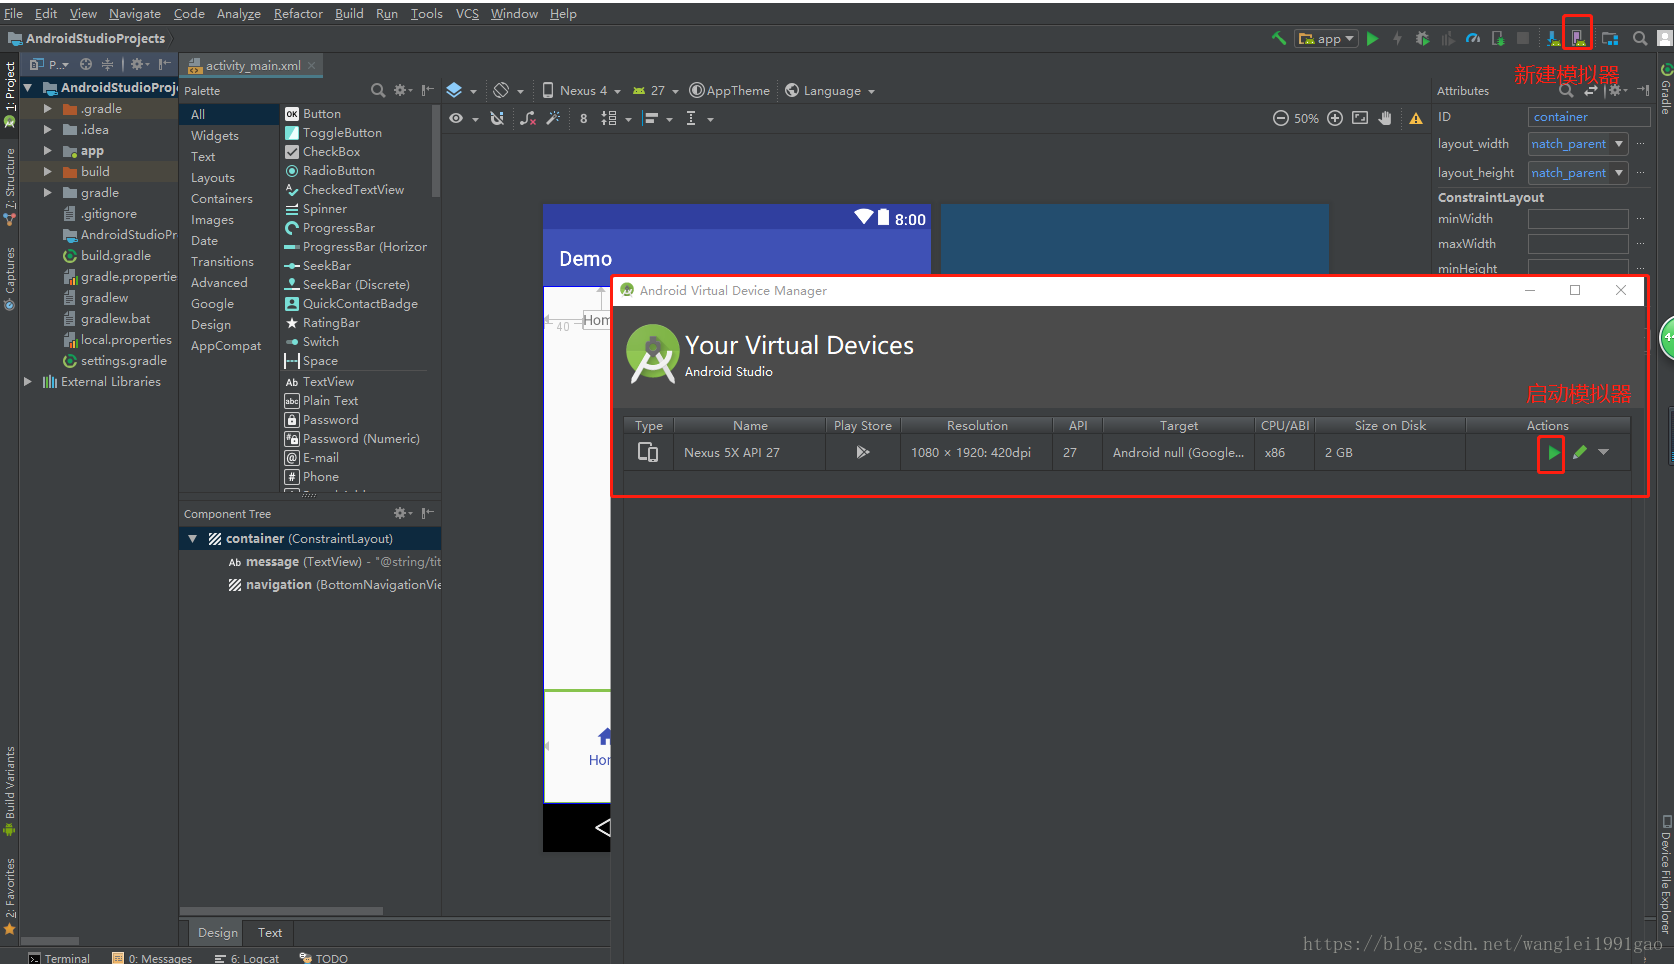The image size is (1674, 964).
Task: Click the Apply Changes lightning icon
Action: 1397,38
